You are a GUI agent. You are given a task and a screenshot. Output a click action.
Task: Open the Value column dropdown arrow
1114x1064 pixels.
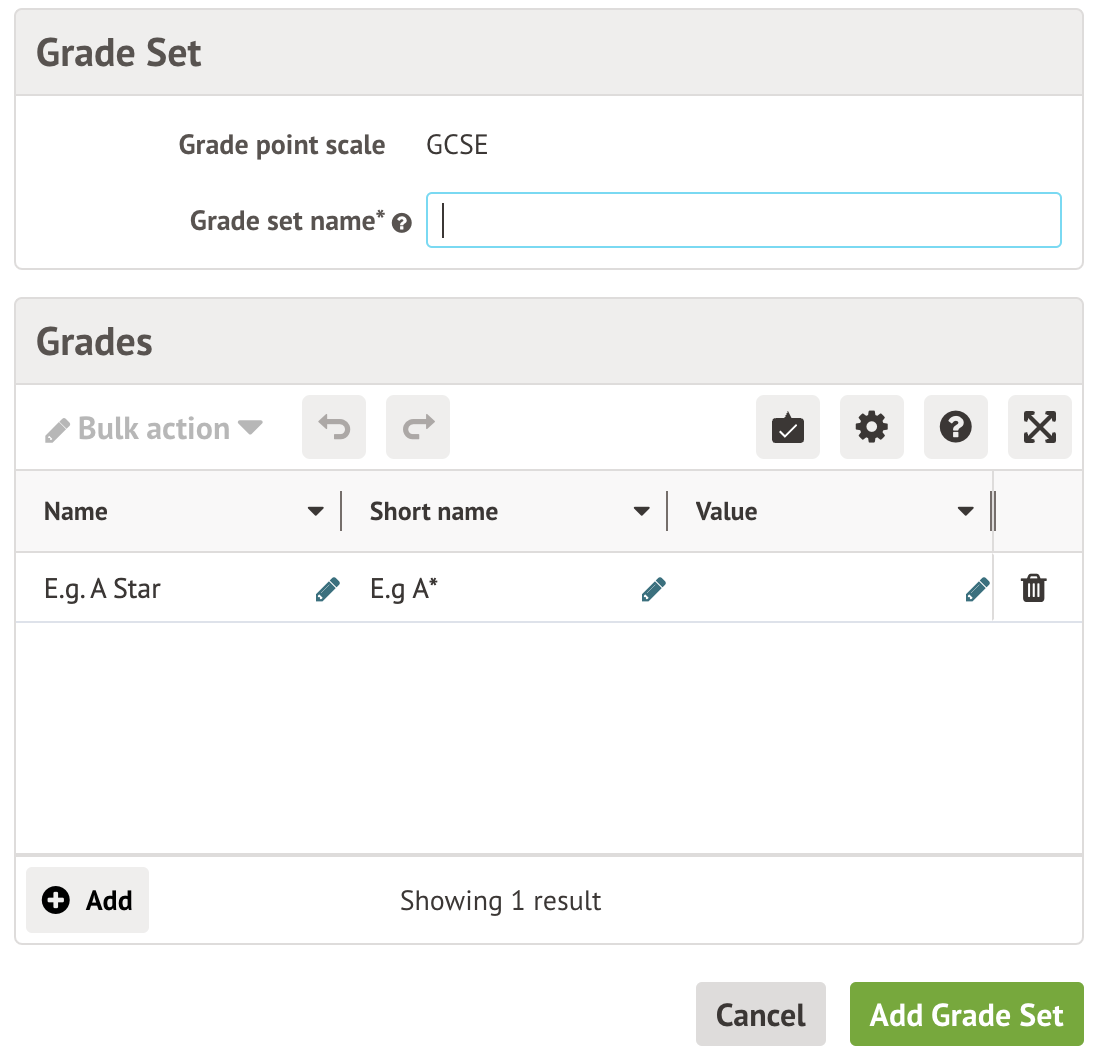[x=965, y=512]
